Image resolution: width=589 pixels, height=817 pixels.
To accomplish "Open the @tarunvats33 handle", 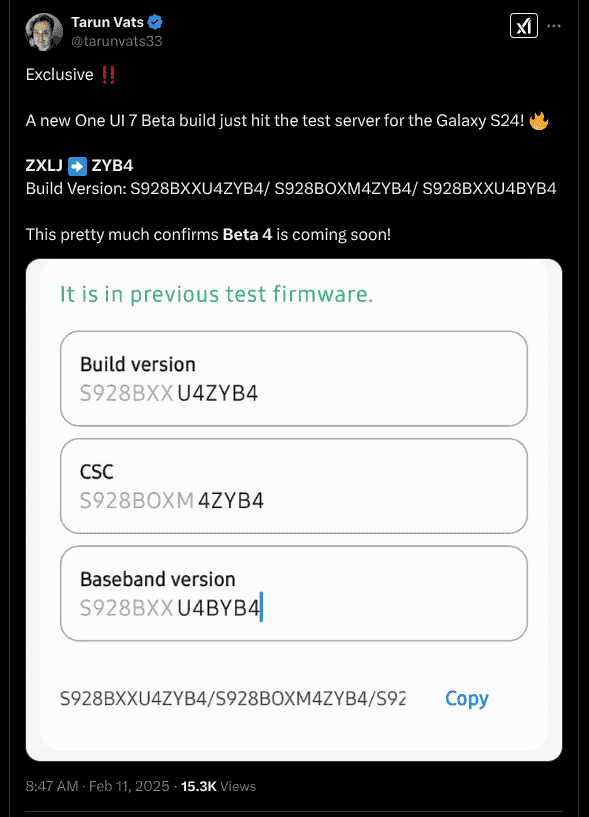I will (x=117, y=41).
